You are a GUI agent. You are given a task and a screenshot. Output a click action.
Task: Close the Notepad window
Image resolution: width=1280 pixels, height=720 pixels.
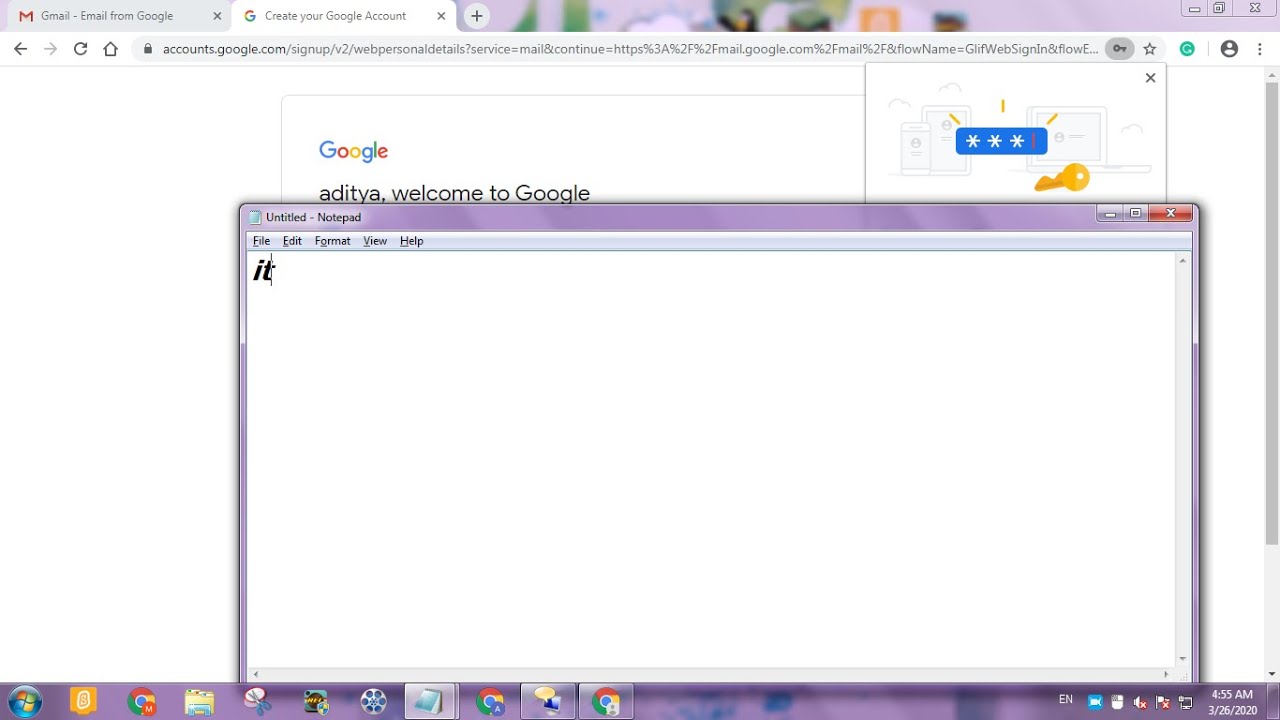point(1170,213)
